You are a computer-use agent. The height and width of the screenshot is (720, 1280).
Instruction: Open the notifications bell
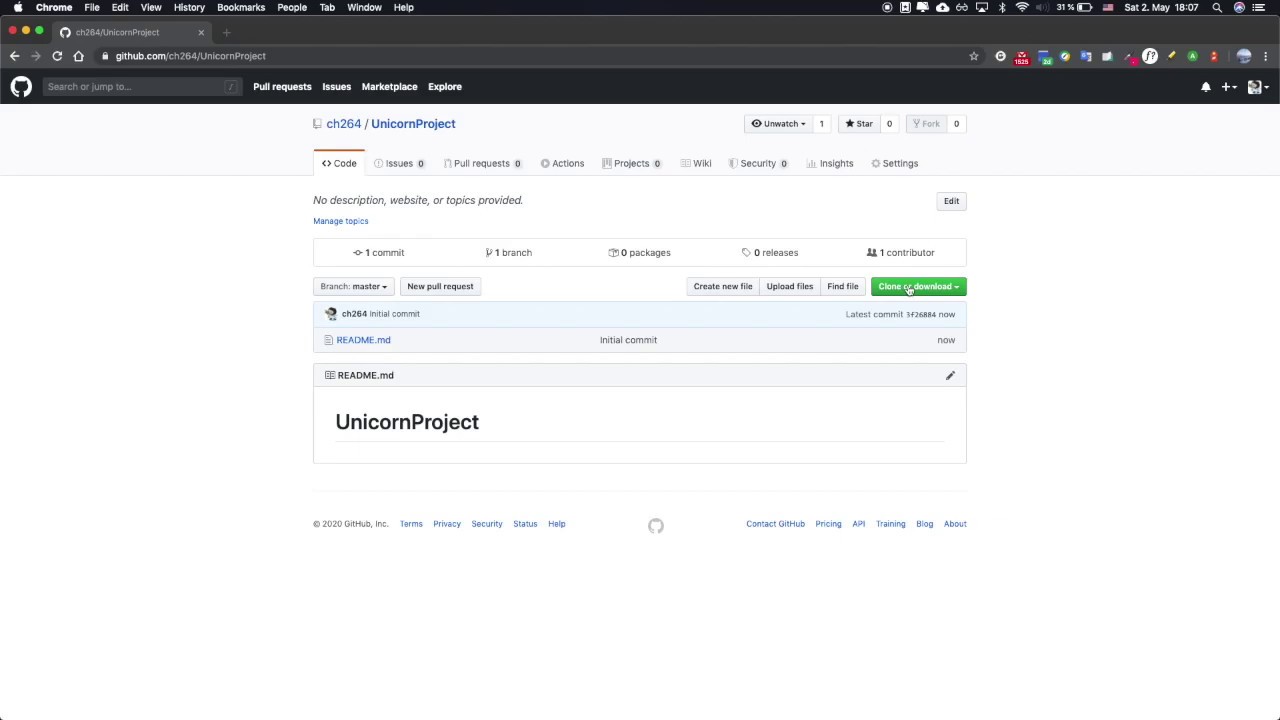pos(1206,87)
